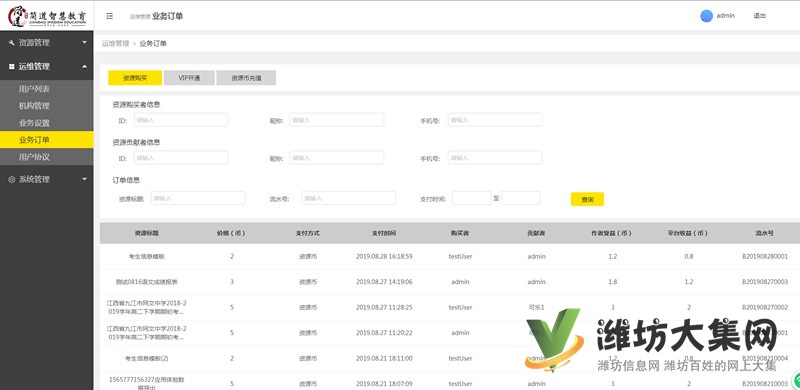The image size is (800, 390).
Task: Click the 流水号 column header
Action: tap(764, 233)
